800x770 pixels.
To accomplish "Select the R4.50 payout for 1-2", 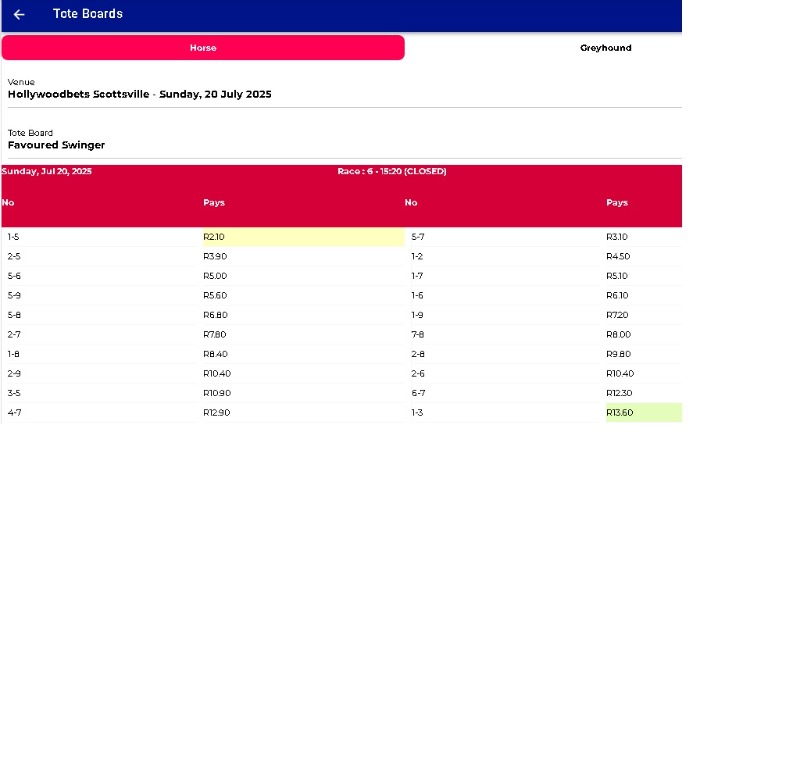I will pos(618,257).
